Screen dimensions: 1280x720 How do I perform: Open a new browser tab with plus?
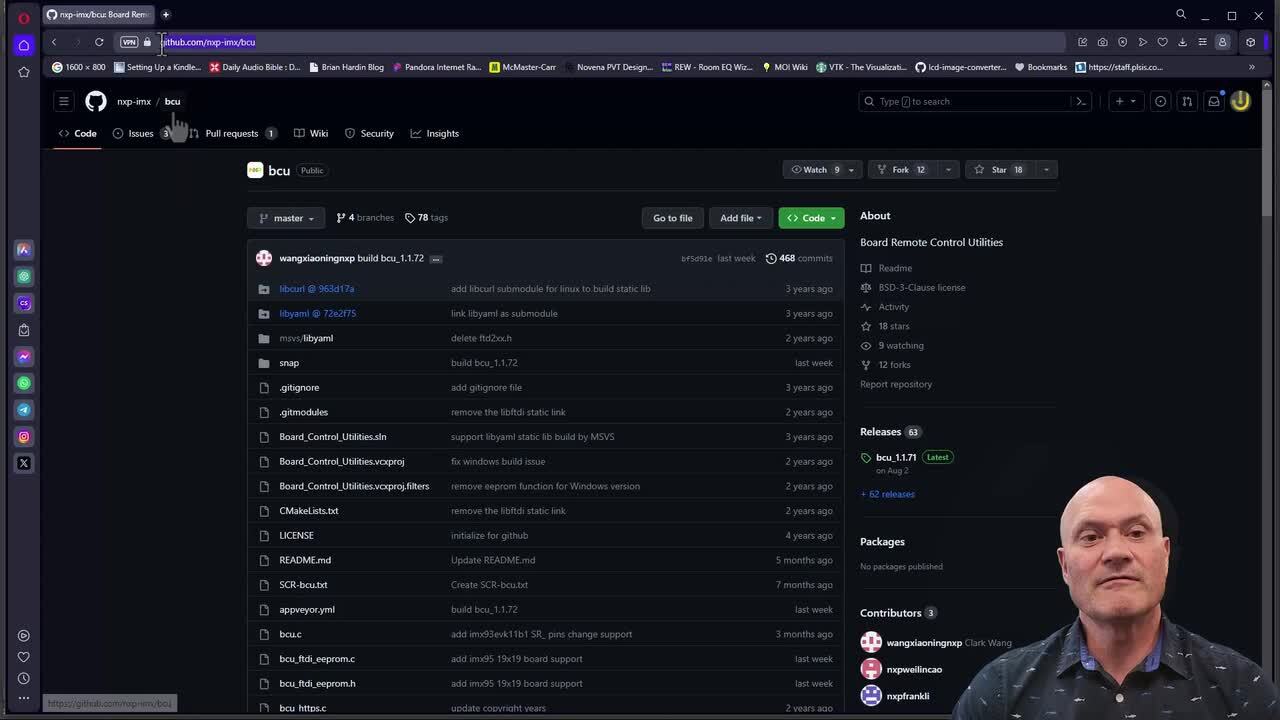[x=166, y=14]
